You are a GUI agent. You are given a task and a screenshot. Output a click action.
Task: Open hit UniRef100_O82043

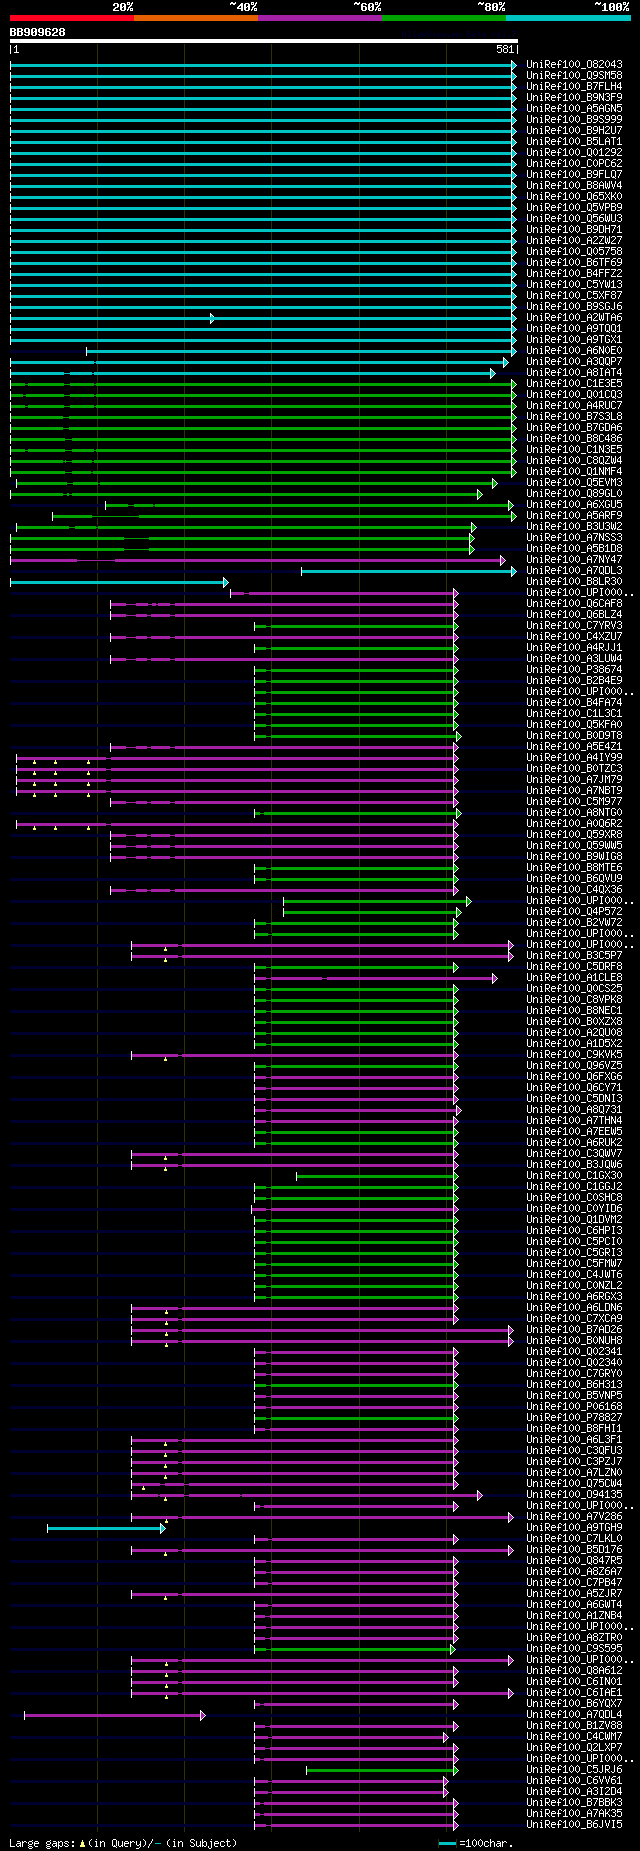(x=574, y=64)
